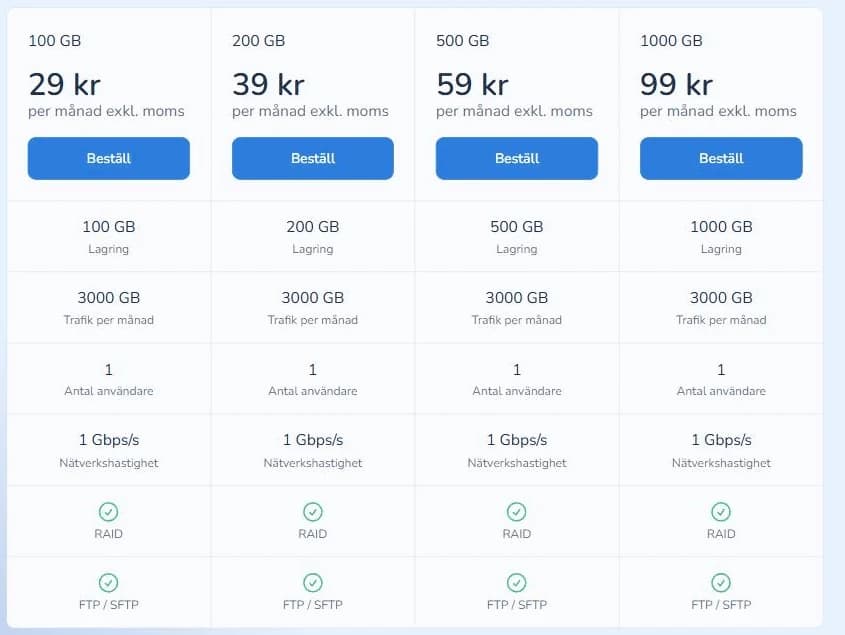Click '1 Gbps/s' value in the 1000 GB column
Screen dimensions: 845x635
tap(721, 440)
